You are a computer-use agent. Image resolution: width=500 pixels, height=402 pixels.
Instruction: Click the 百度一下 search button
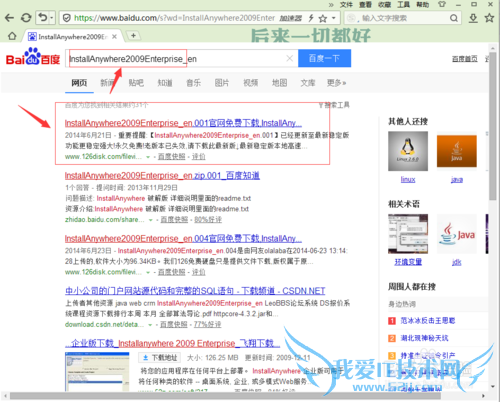click(324, 58)
